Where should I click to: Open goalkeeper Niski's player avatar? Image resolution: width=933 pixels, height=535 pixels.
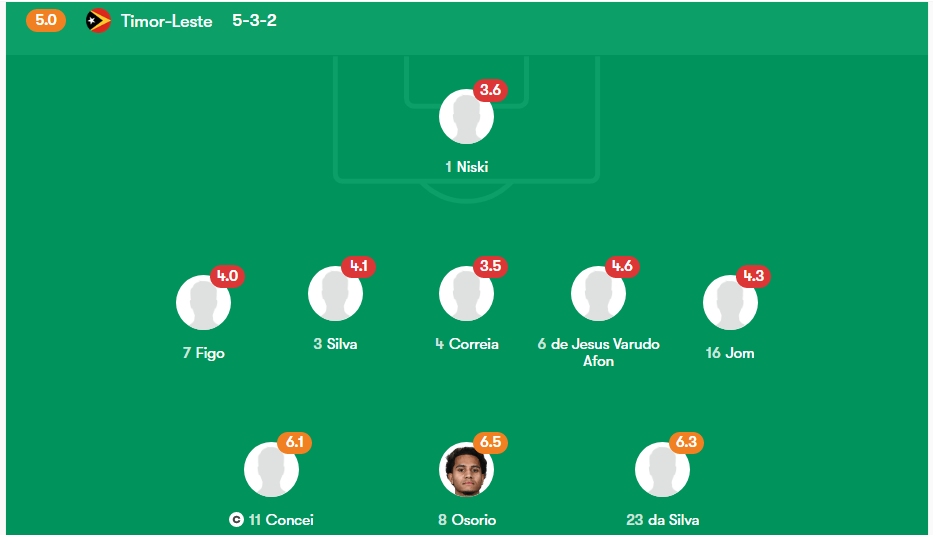point(466,117)
